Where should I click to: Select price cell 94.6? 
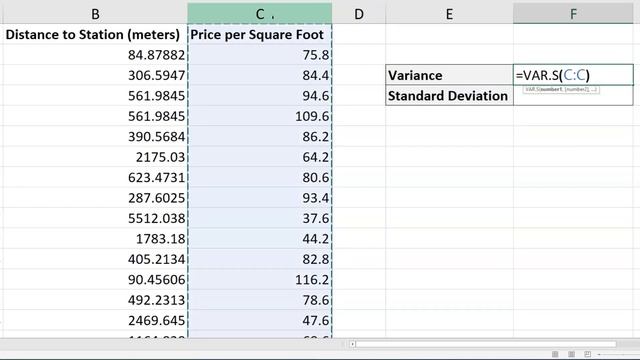(x=260, y=96)
